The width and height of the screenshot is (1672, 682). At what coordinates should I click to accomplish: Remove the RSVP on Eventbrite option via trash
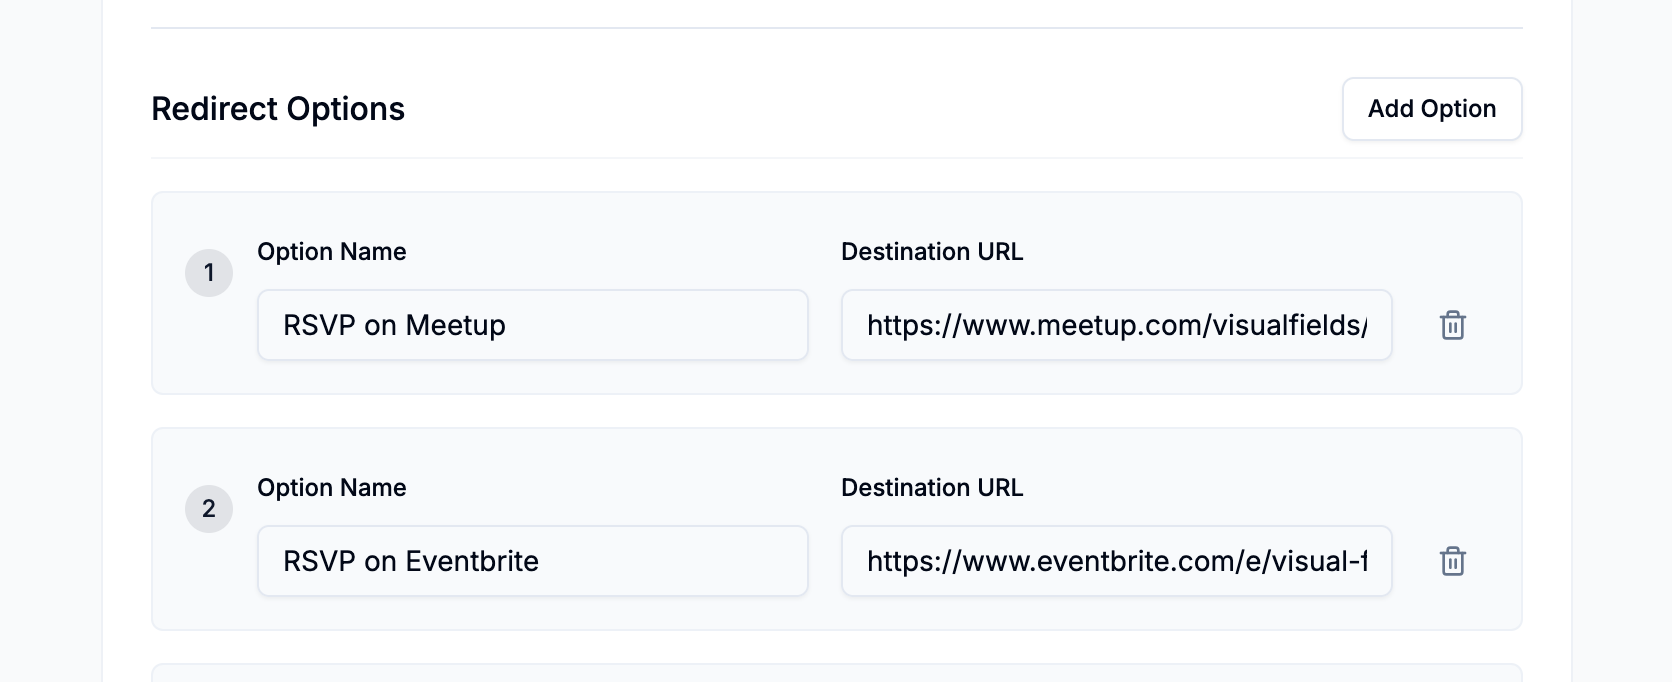pos(1452,561)
